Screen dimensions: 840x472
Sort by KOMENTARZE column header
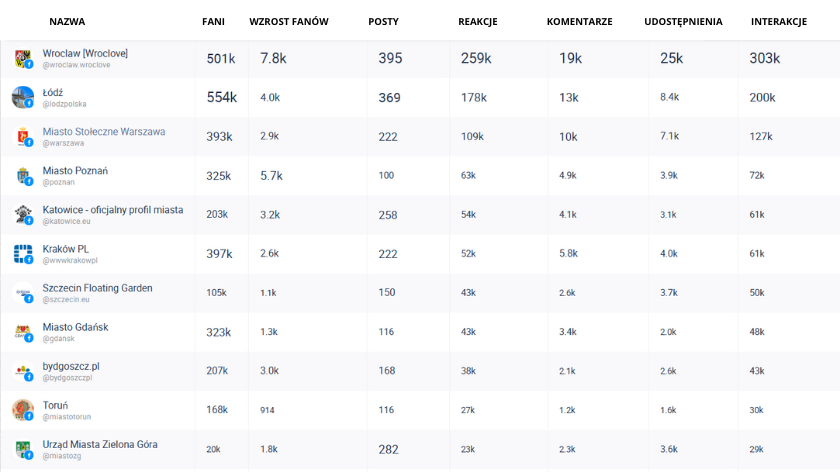(x=579, y=21)
